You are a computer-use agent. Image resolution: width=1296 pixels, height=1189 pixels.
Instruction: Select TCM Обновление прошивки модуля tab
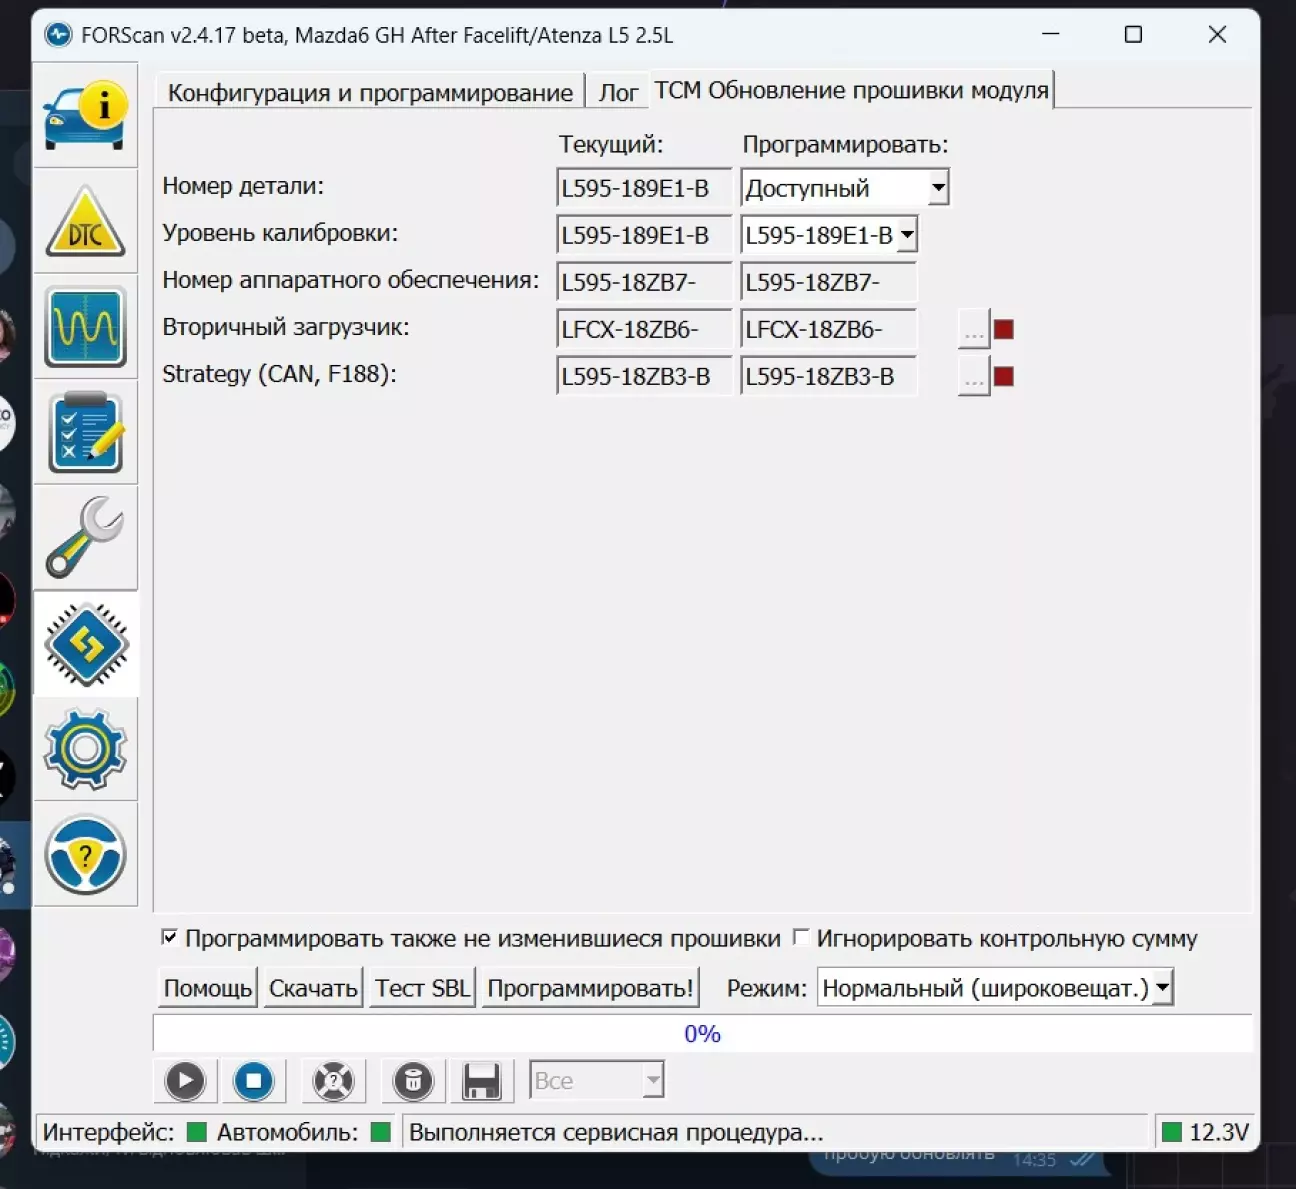pos(851,90)
